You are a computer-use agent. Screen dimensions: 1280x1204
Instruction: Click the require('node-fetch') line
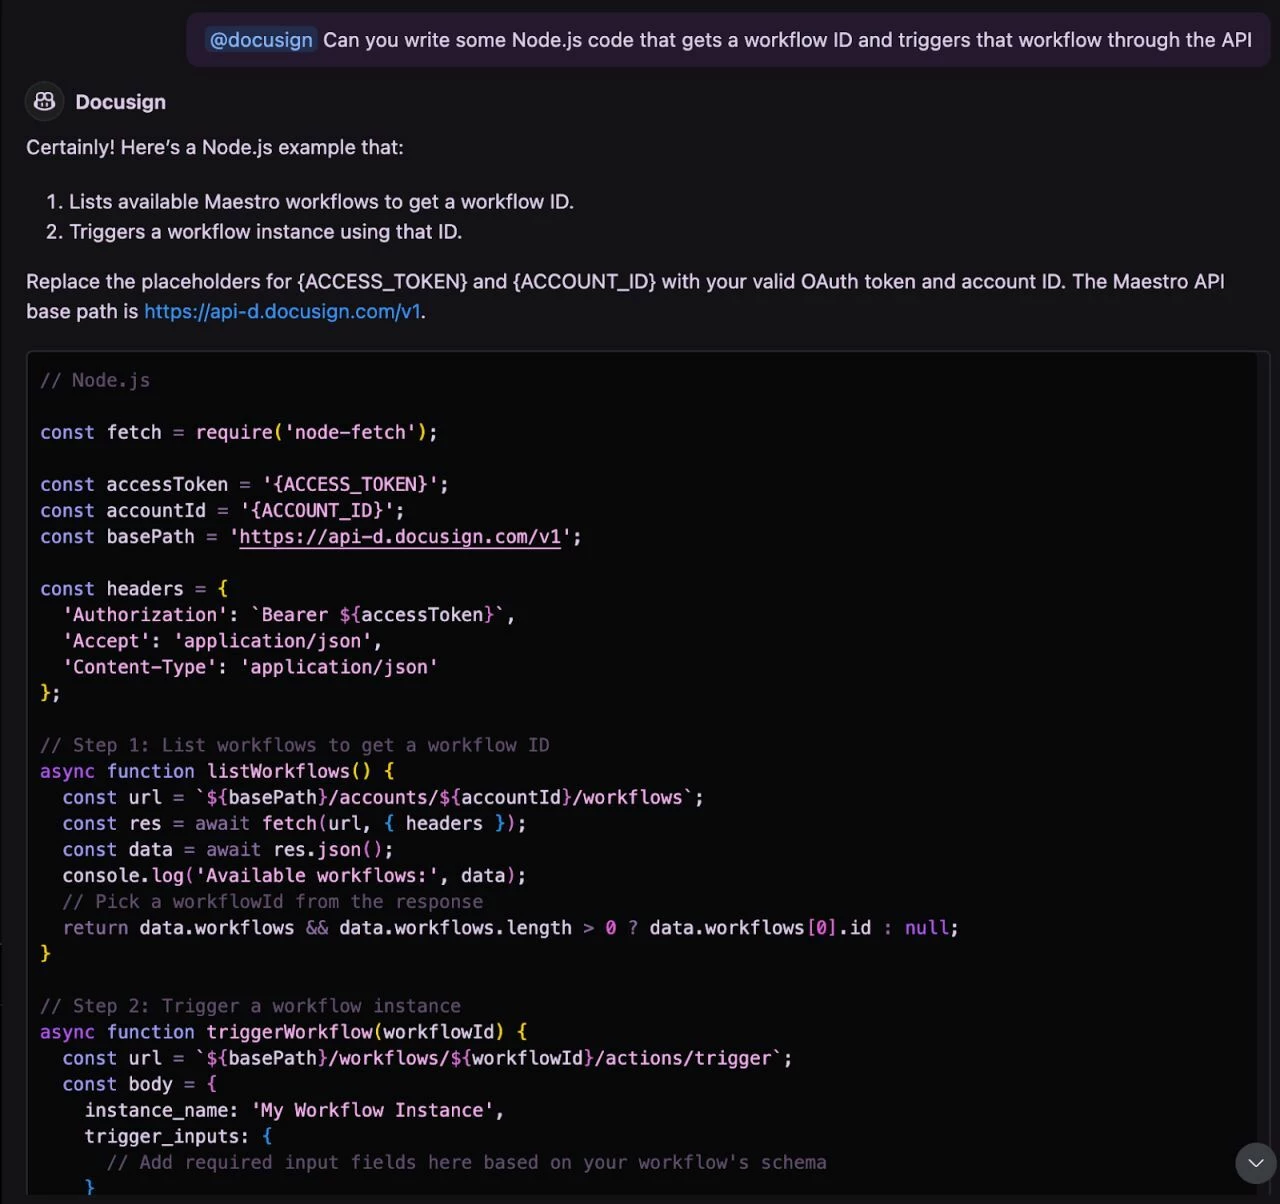[239, 432]
